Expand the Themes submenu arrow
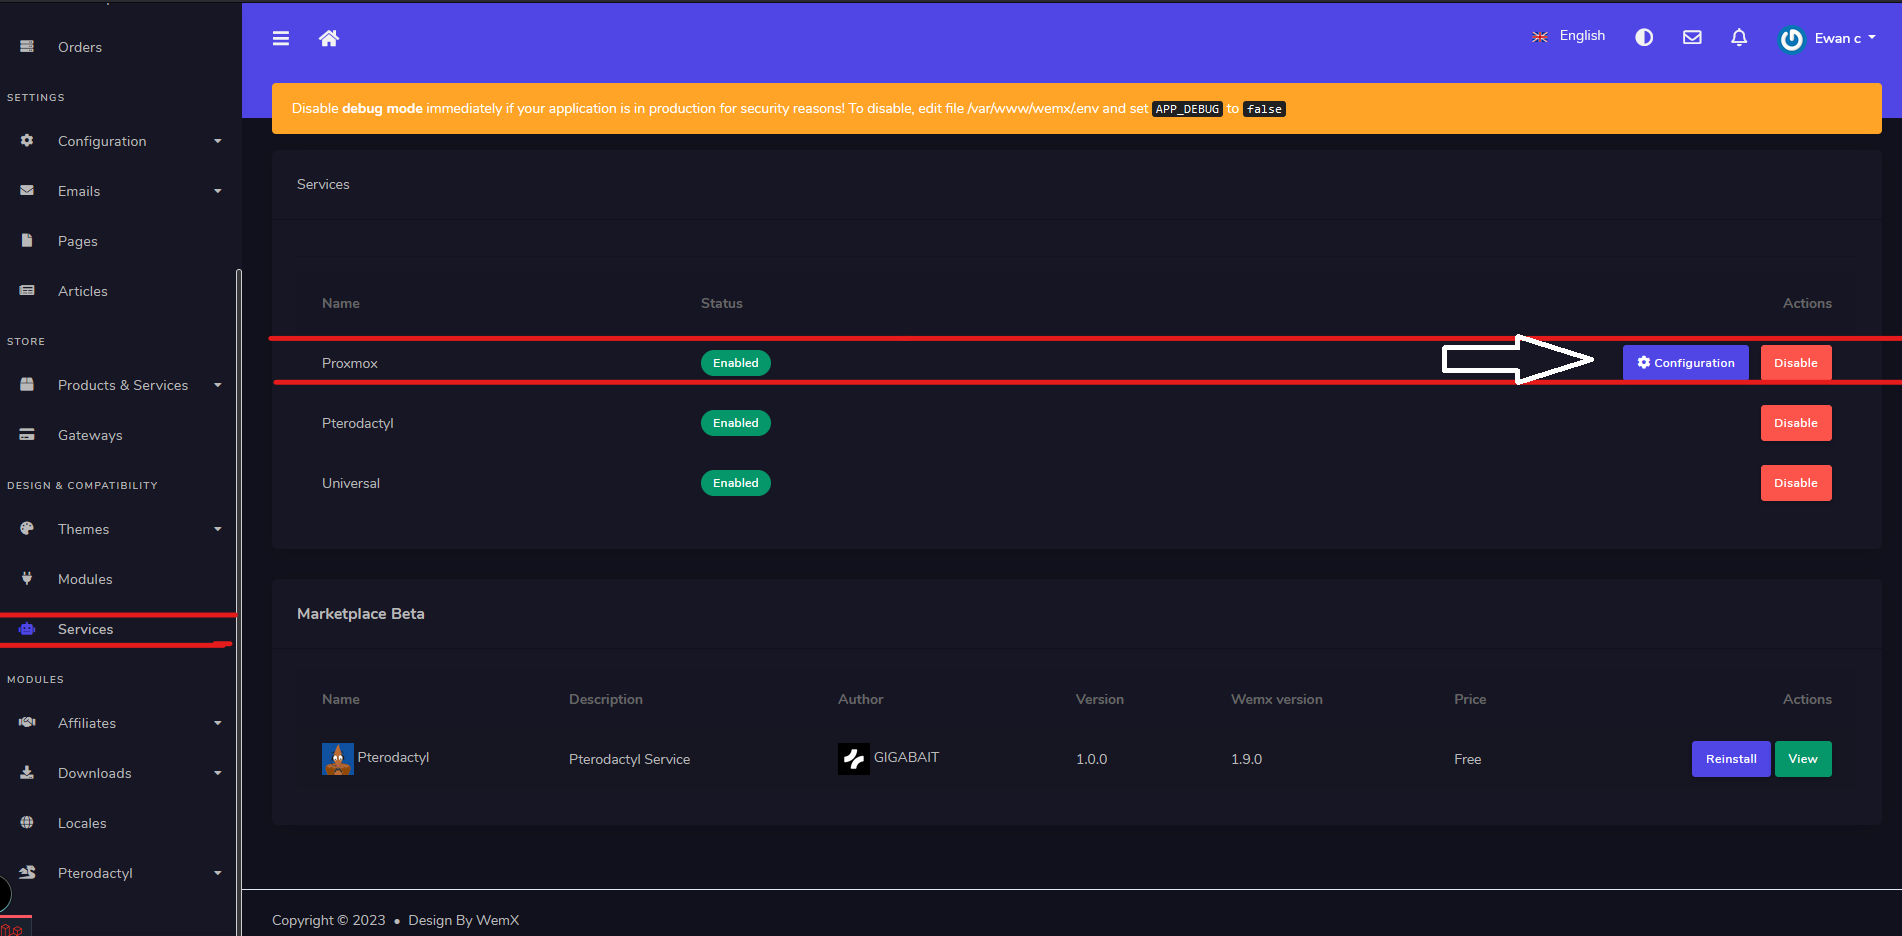The width and height of the screenshot is (1902, 936). point(218,529)
